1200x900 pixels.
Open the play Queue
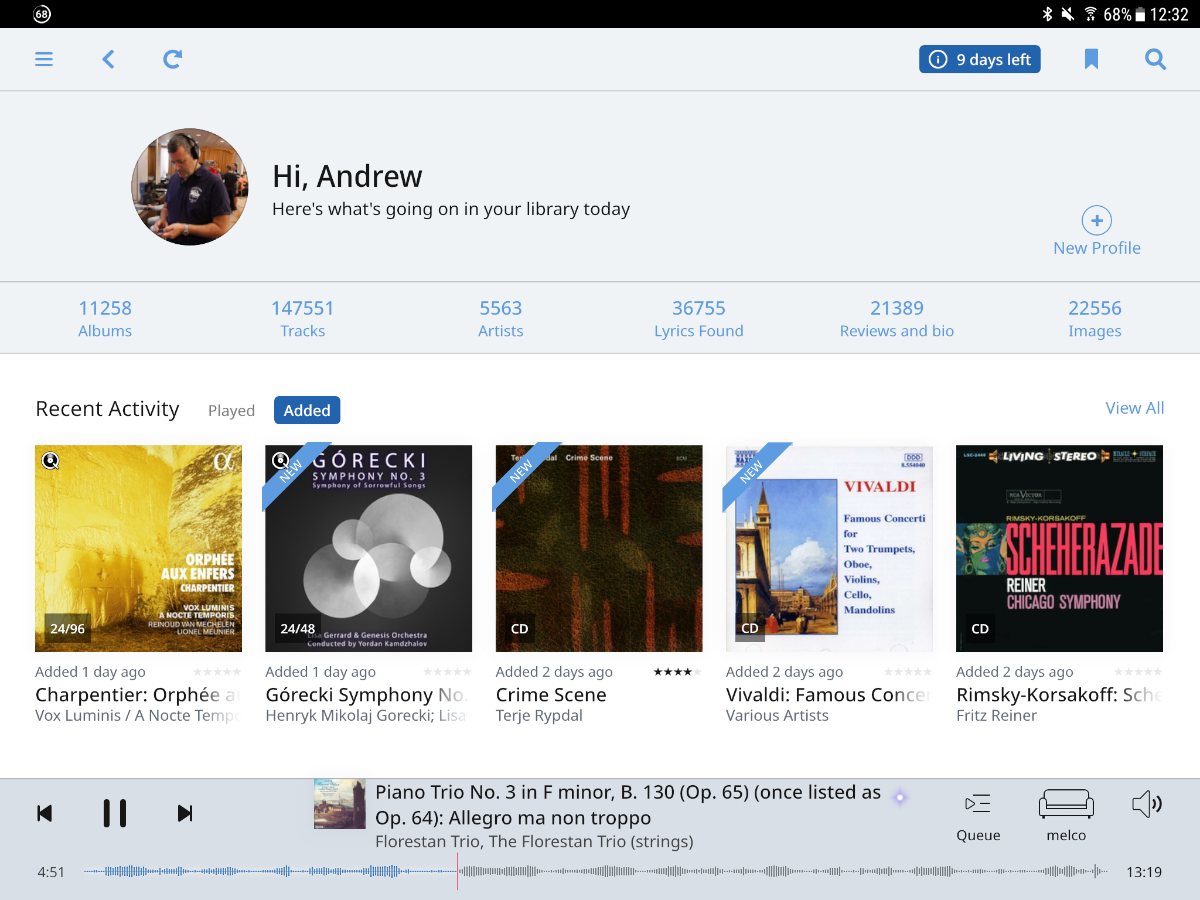(x=977, y=813)
